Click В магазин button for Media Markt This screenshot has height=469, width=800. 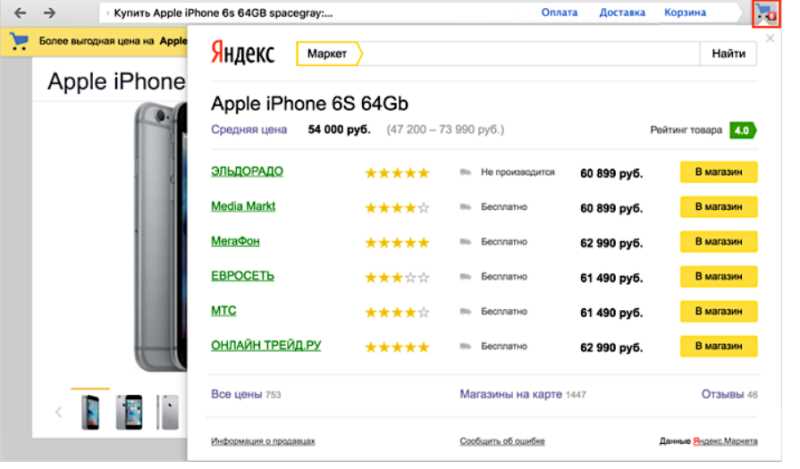718,207
